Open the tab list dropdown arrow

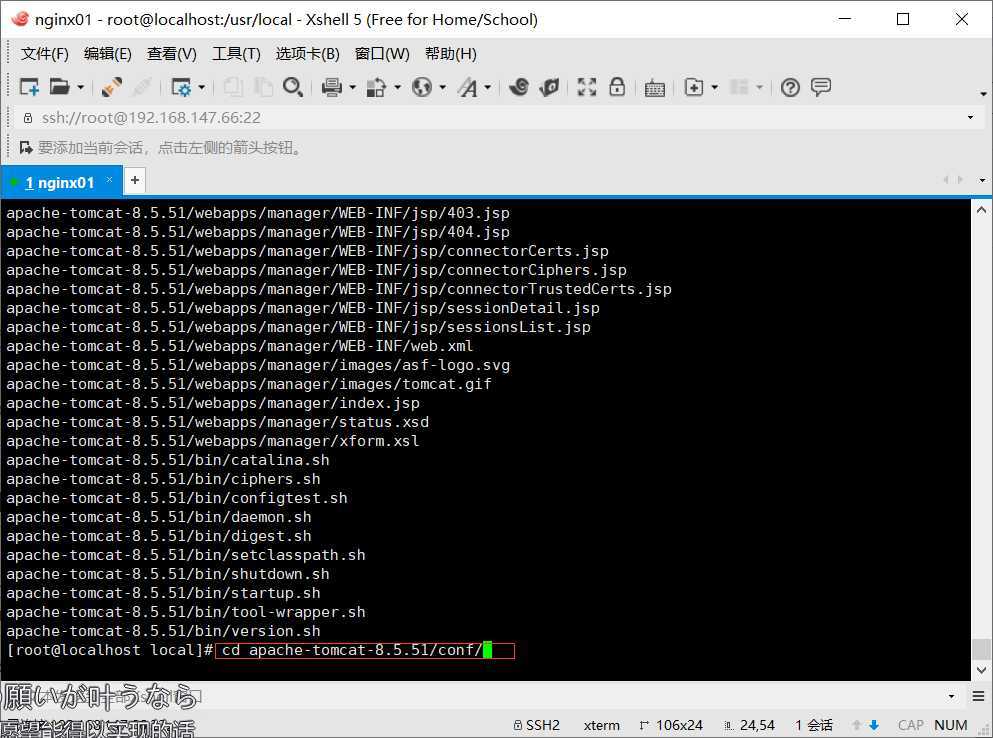click(982, 180)
